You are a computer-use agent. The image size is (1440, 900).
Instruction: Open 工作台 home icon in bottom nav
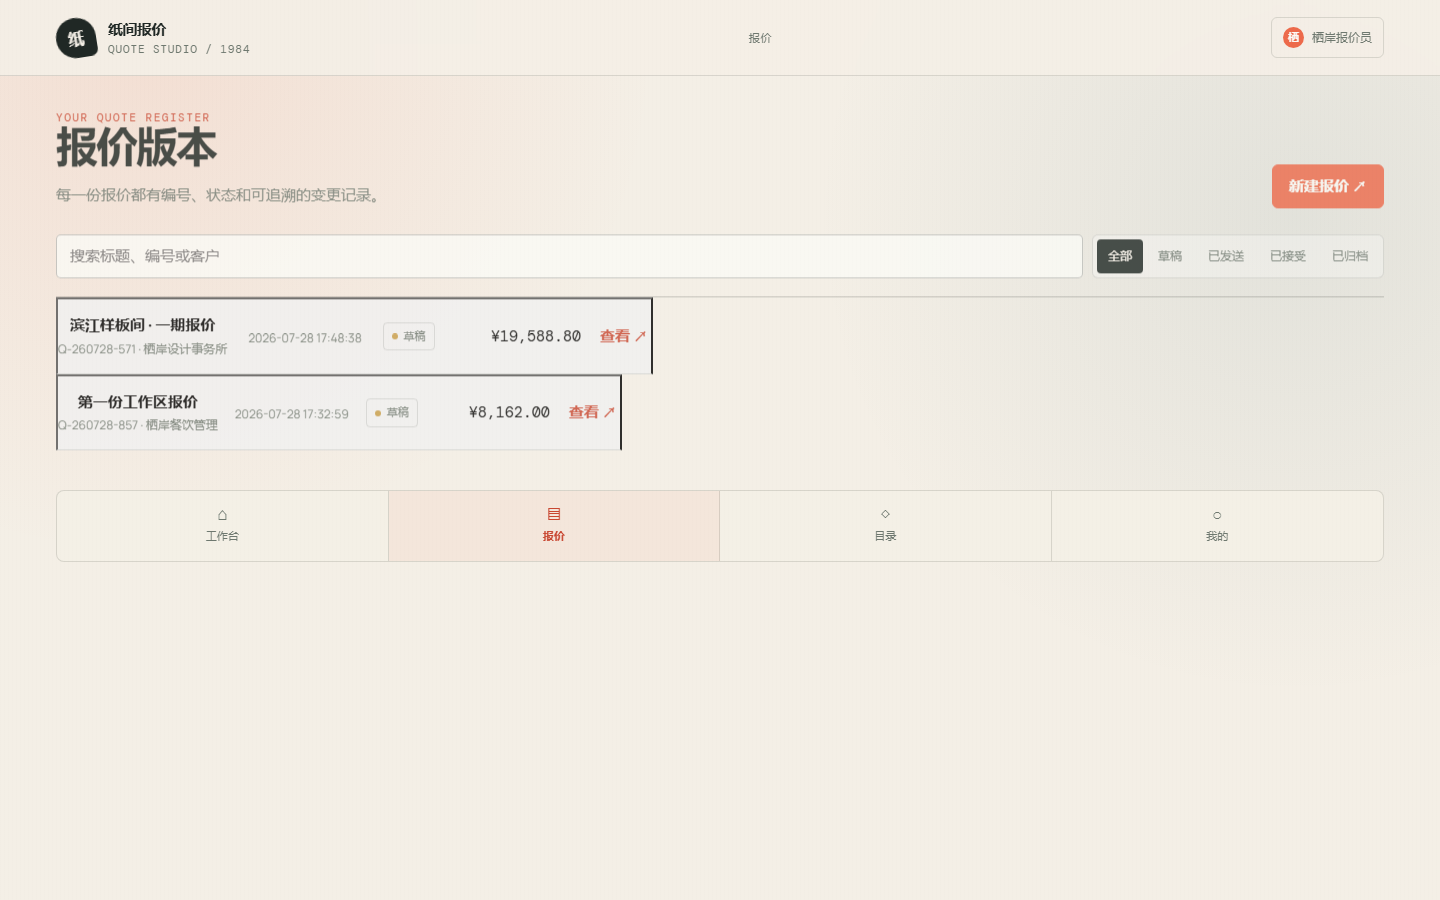click(x=222, y=515)
